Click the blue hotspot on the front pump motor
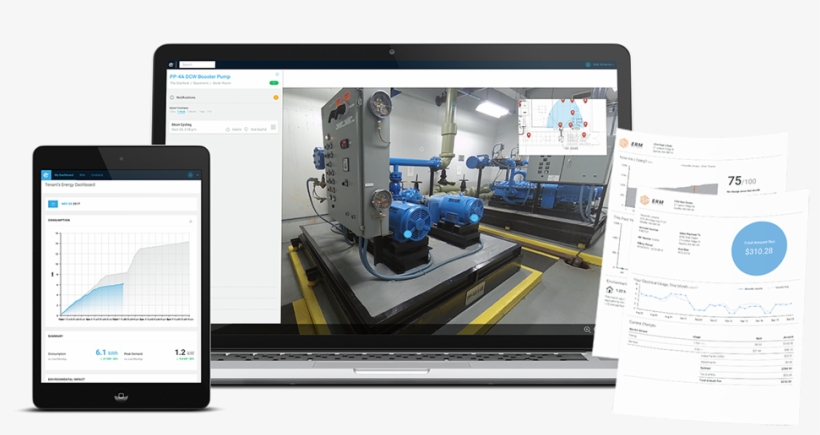 click(408, 235)
